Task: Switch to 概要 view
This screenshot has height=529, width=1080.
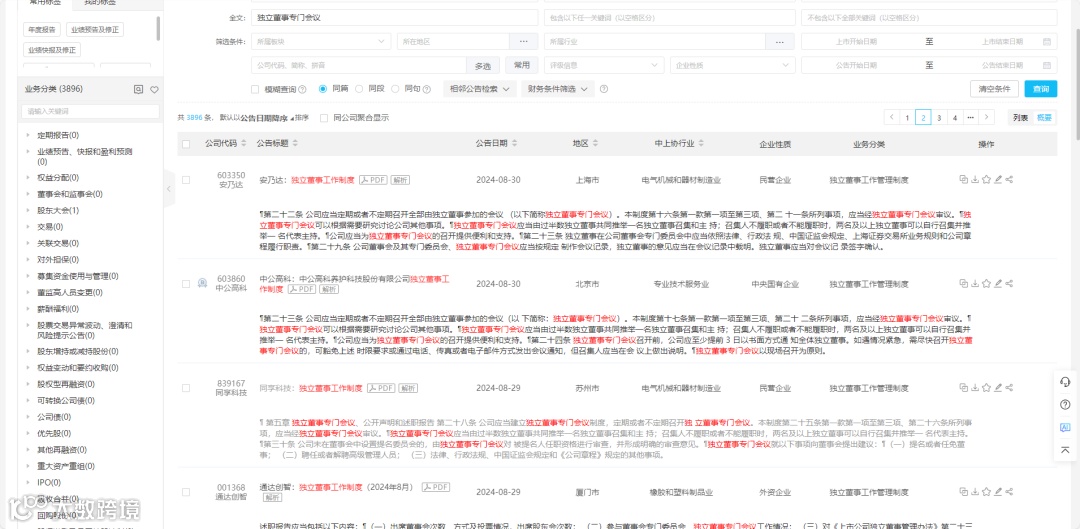Action: point(1044,118)
